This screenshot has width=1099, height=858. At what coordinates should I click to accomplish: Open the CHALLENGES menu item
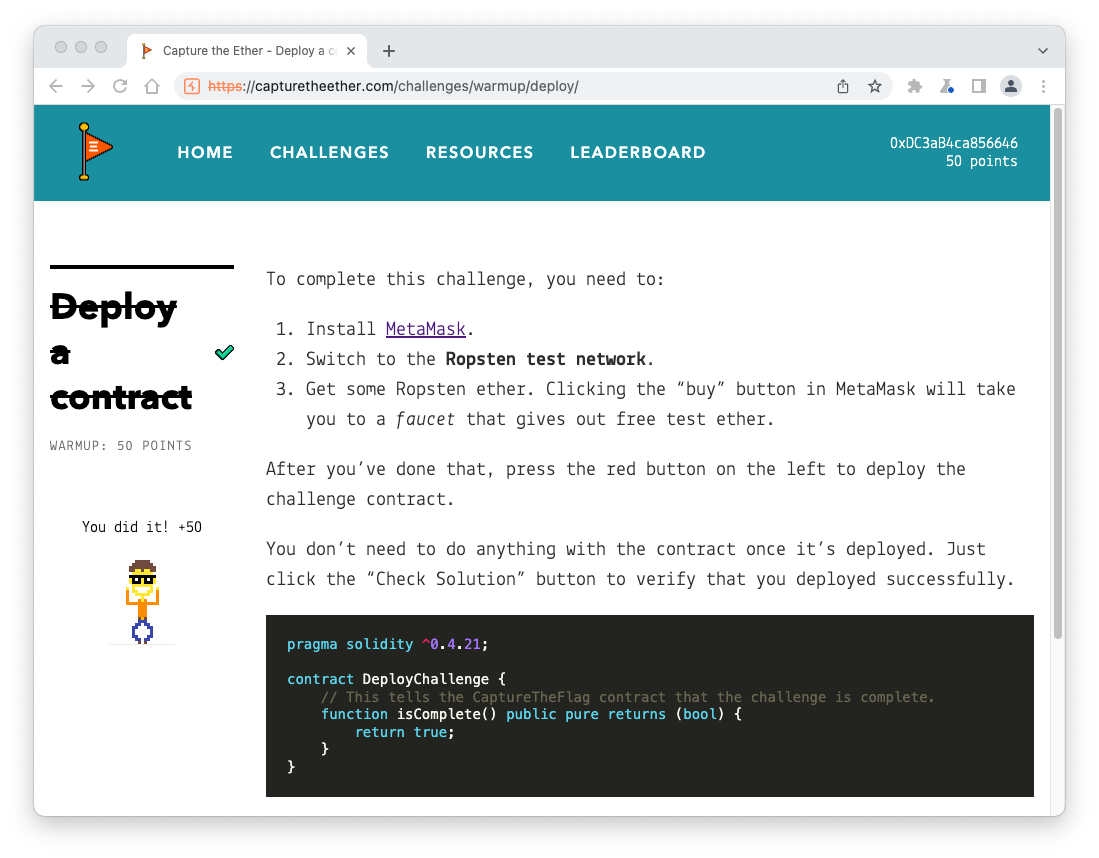pyautogui.click(x=329, y=152)
